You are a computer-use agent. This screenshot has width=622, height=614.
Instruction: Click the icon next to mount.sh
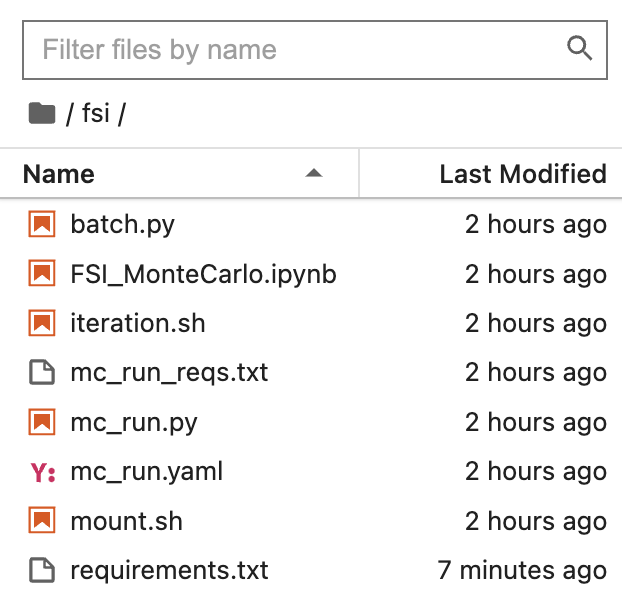pyautogui.click(x=41, y=521)
